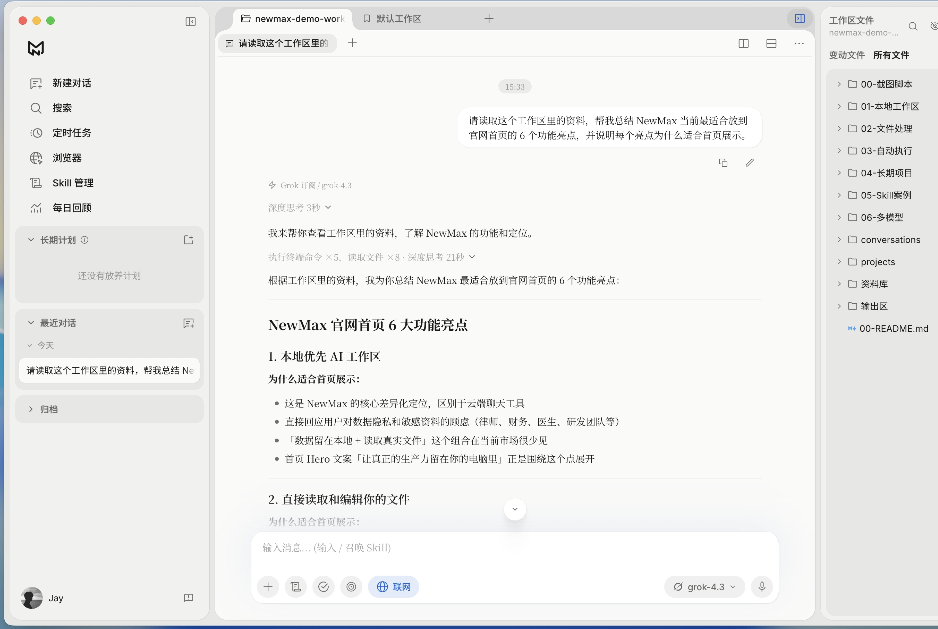
Task: Expand the 05-Skill案例 folder
Action: coord(839,195)
